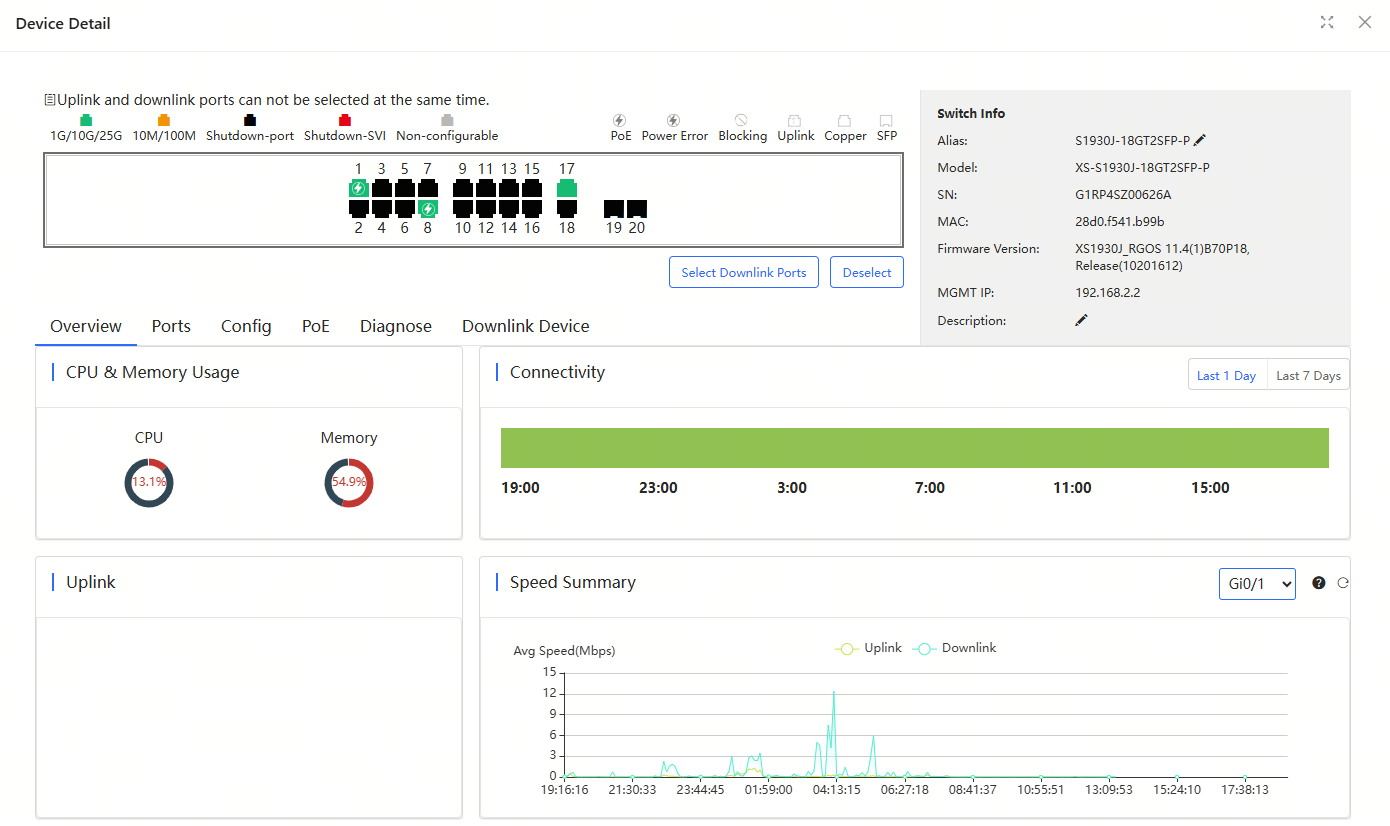
Task: Toggle Downlink series in chart legend
Action: (955, 648)
